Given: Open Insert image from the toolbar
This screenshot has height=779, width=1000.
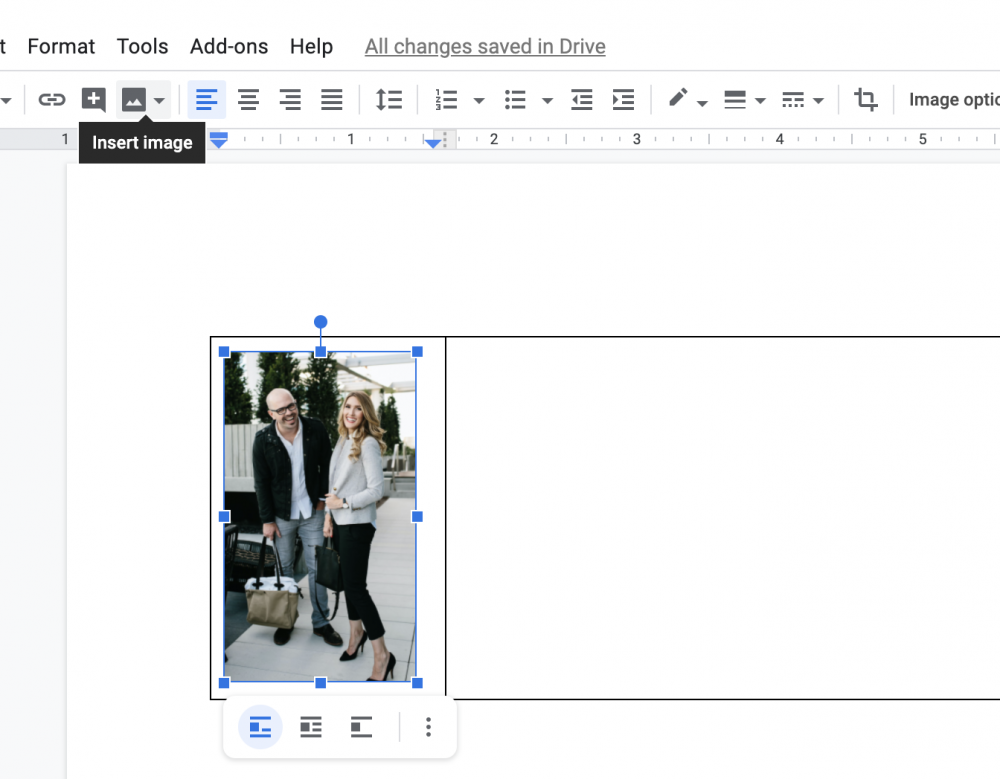Looking at the screenshot, I should 135,99.
